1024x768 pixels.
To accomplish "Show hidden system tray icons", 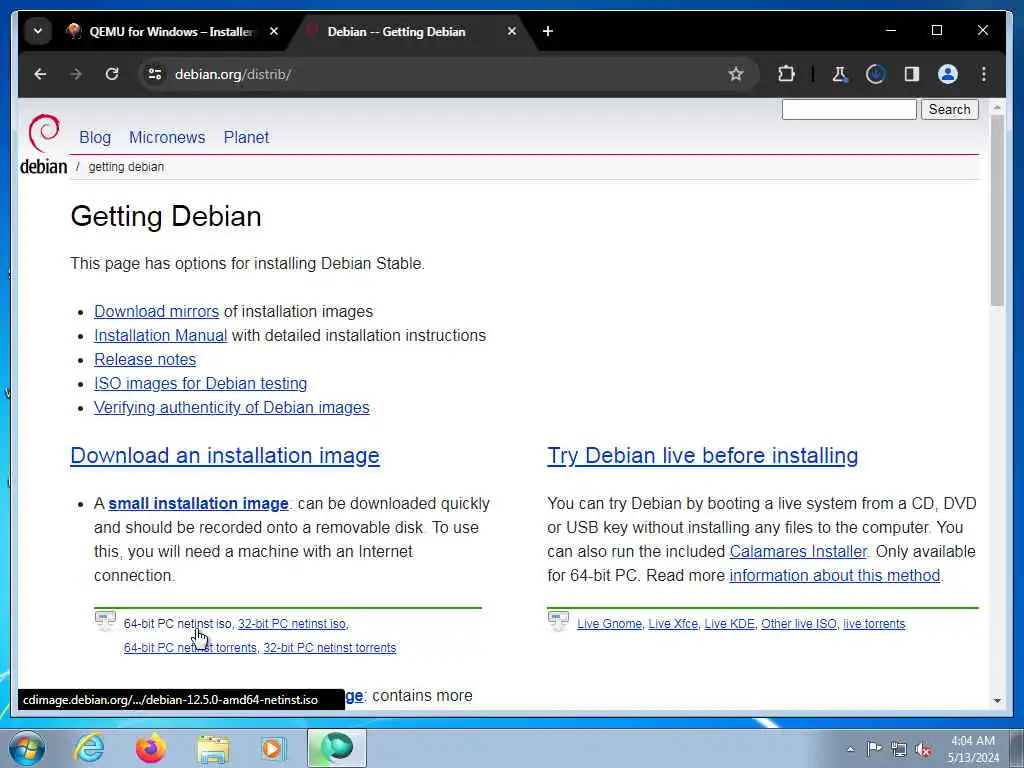I will 850,750.
